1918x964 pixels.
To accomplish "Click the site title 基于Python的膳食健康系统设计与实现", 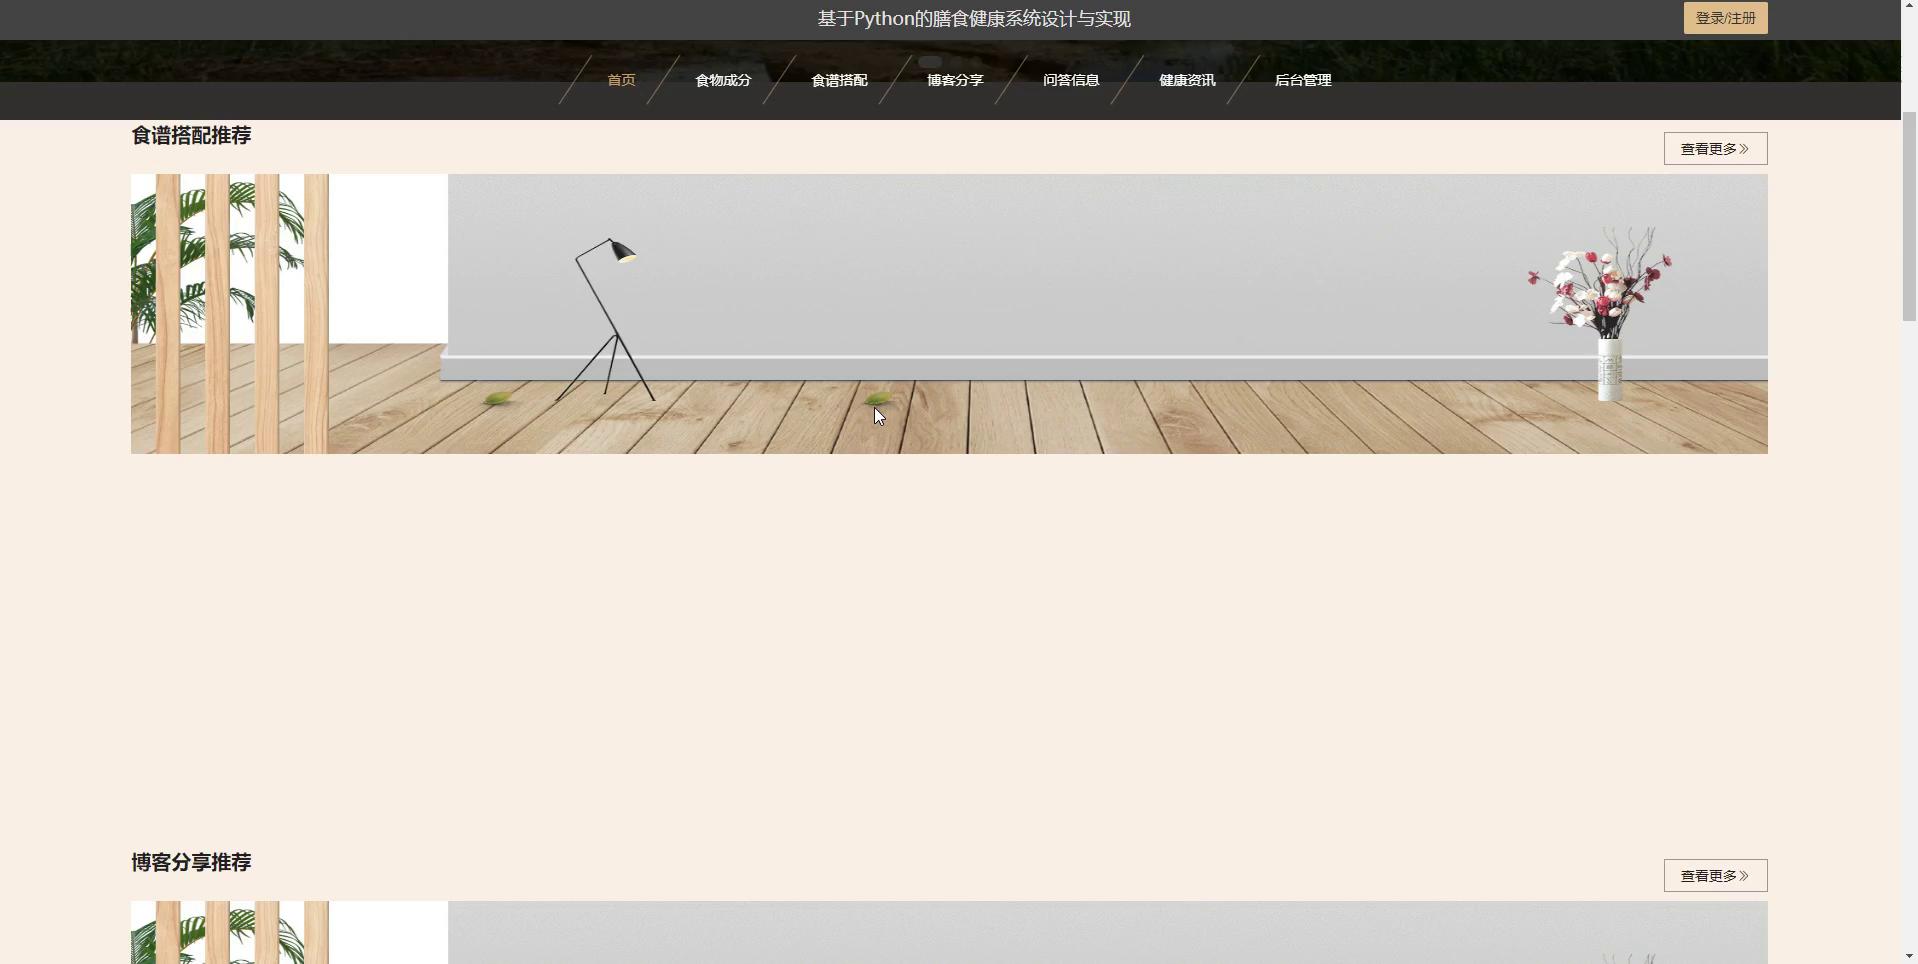I will (x=974, y=19).
